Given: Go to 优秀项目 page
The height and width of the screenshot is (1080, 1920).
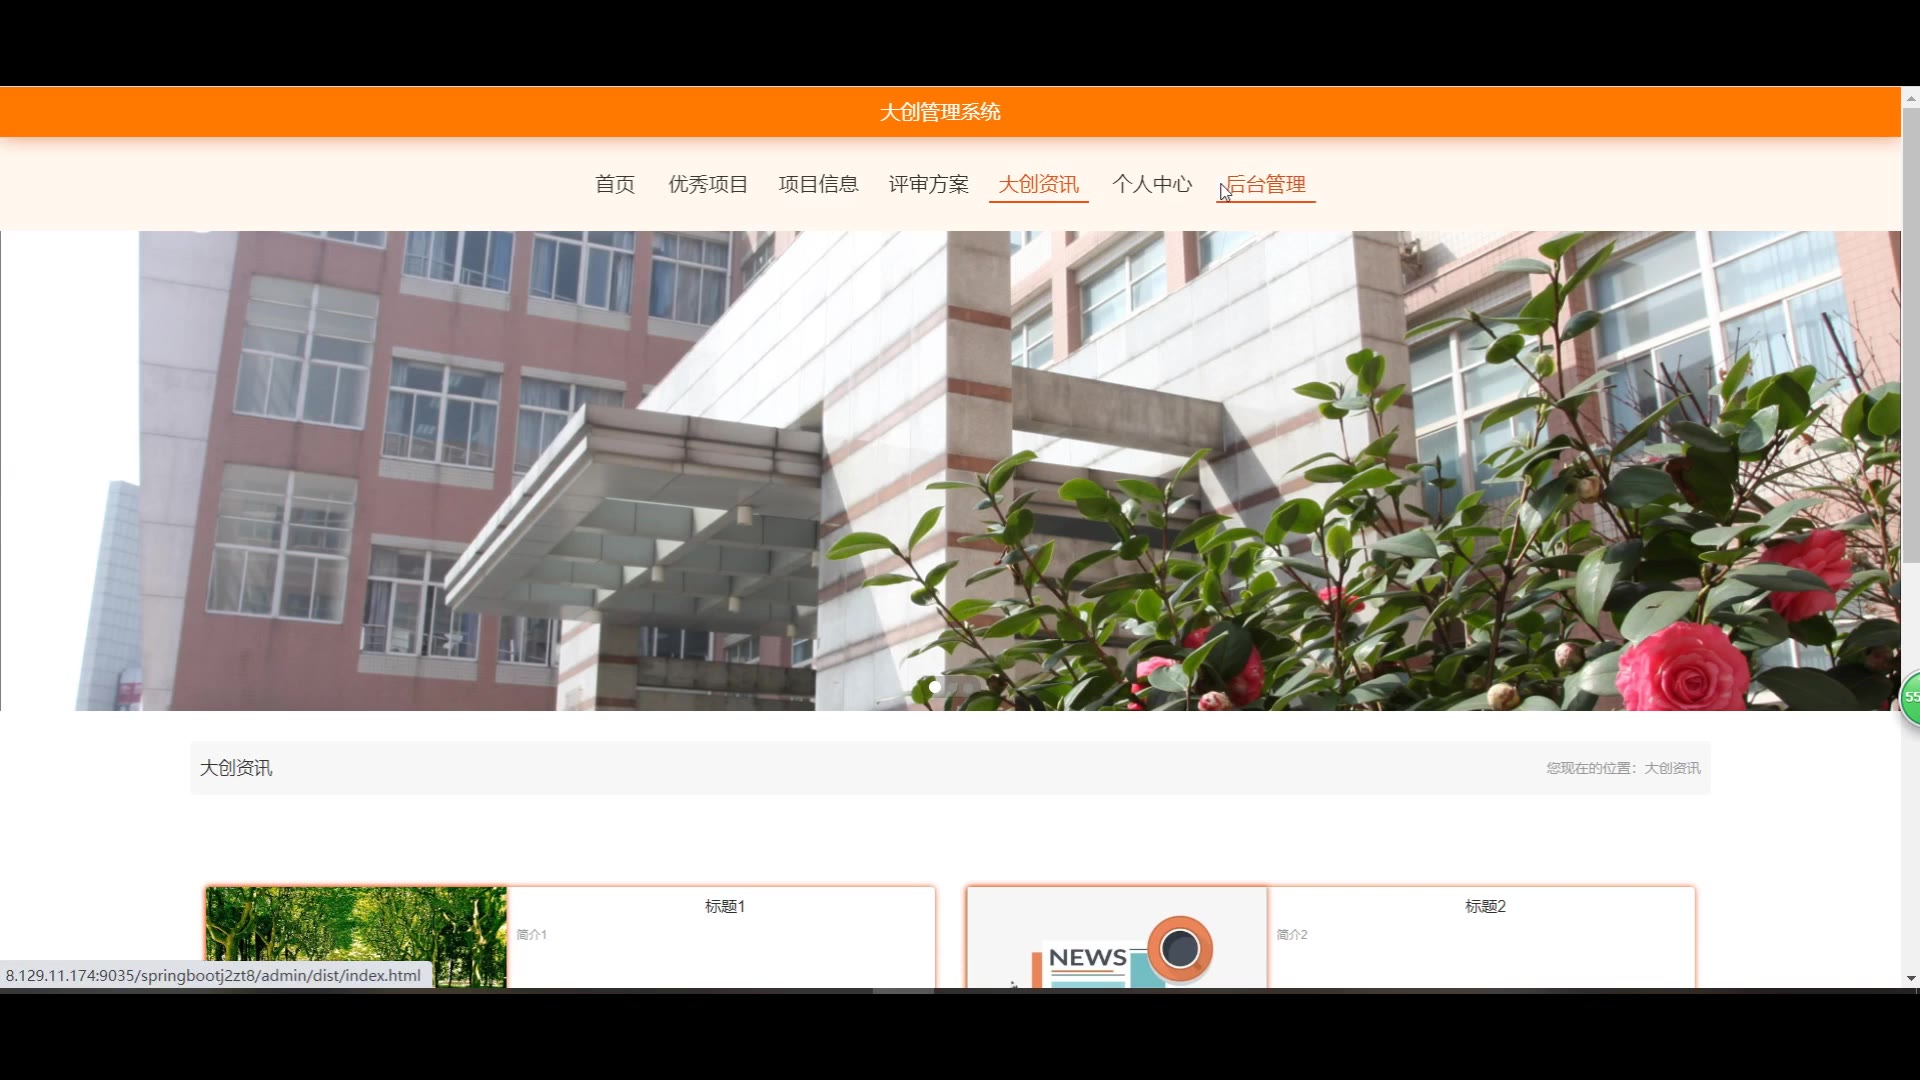Looking at the screenshot, I should click(708, 185).
